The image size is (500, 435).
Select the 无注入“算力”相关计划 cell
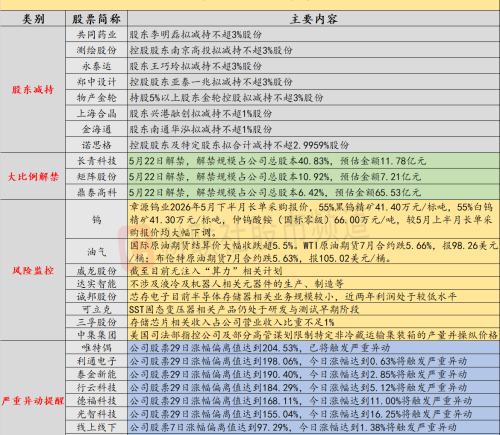point(314,271)
